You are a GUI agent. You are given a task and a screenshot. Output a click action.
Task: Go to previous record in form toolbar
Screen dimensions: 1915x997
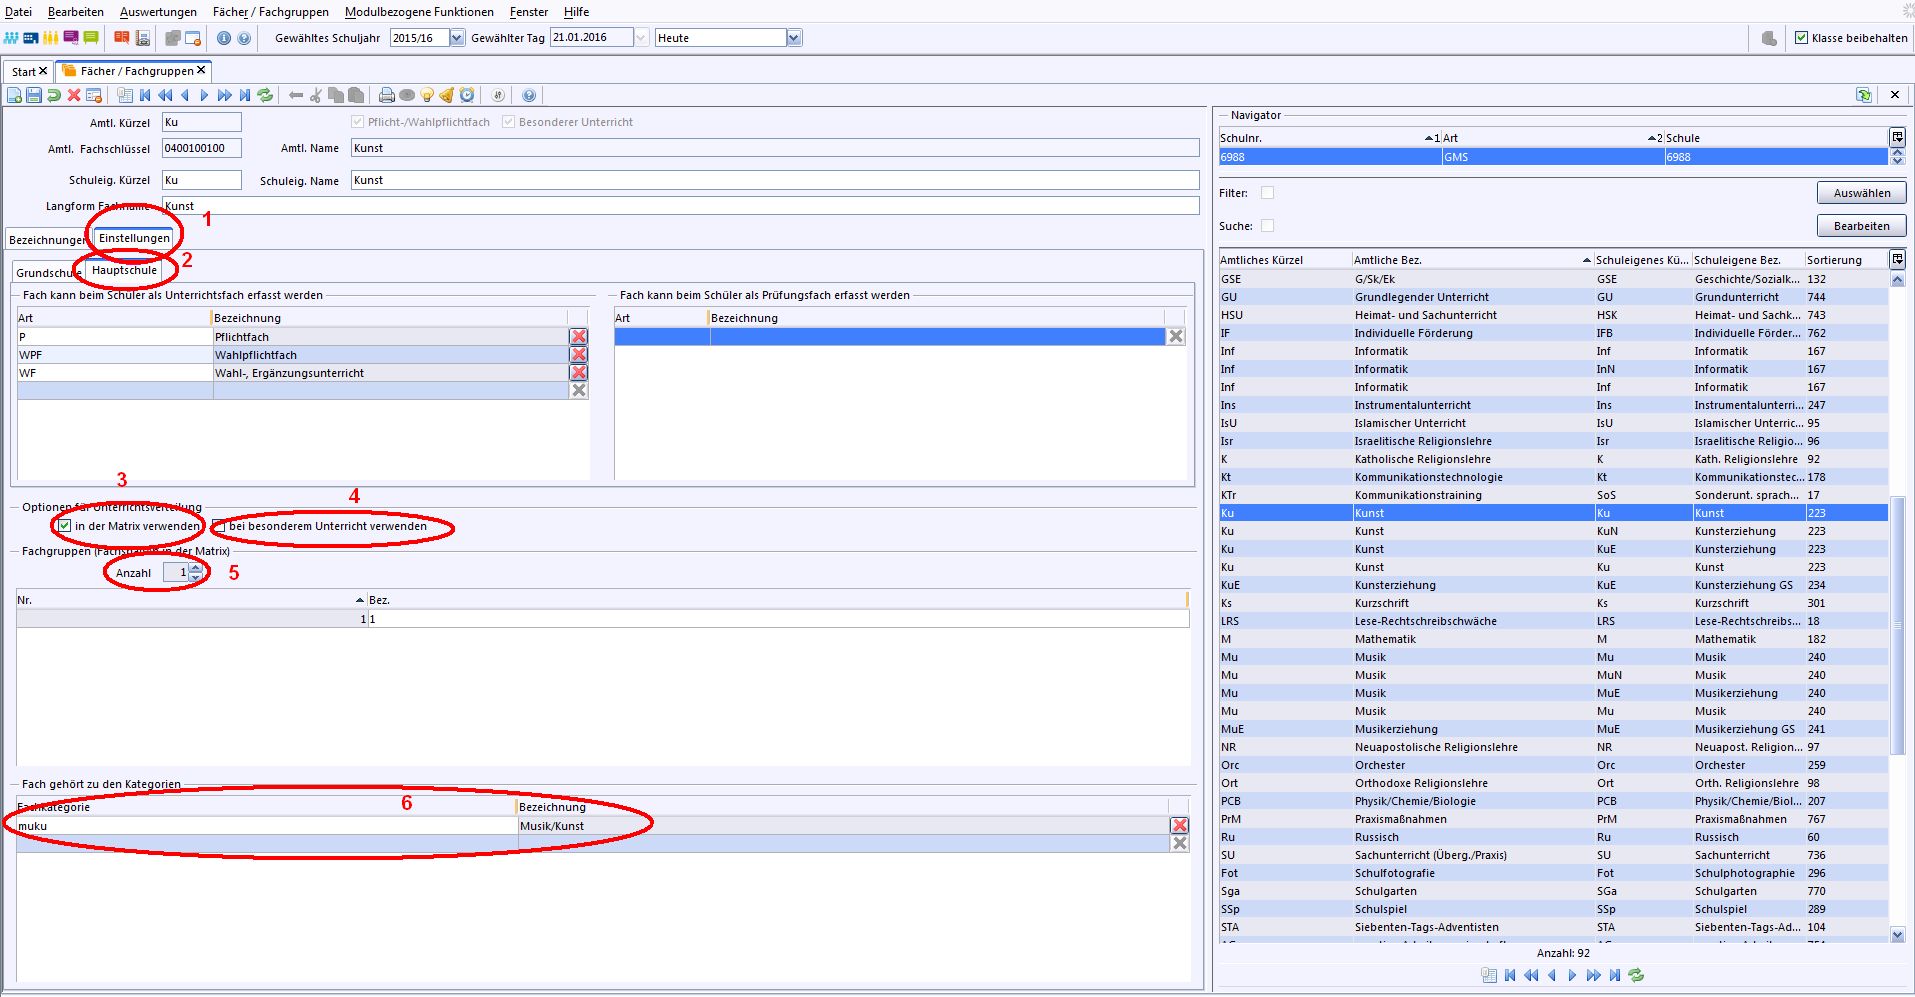[185, 95]
